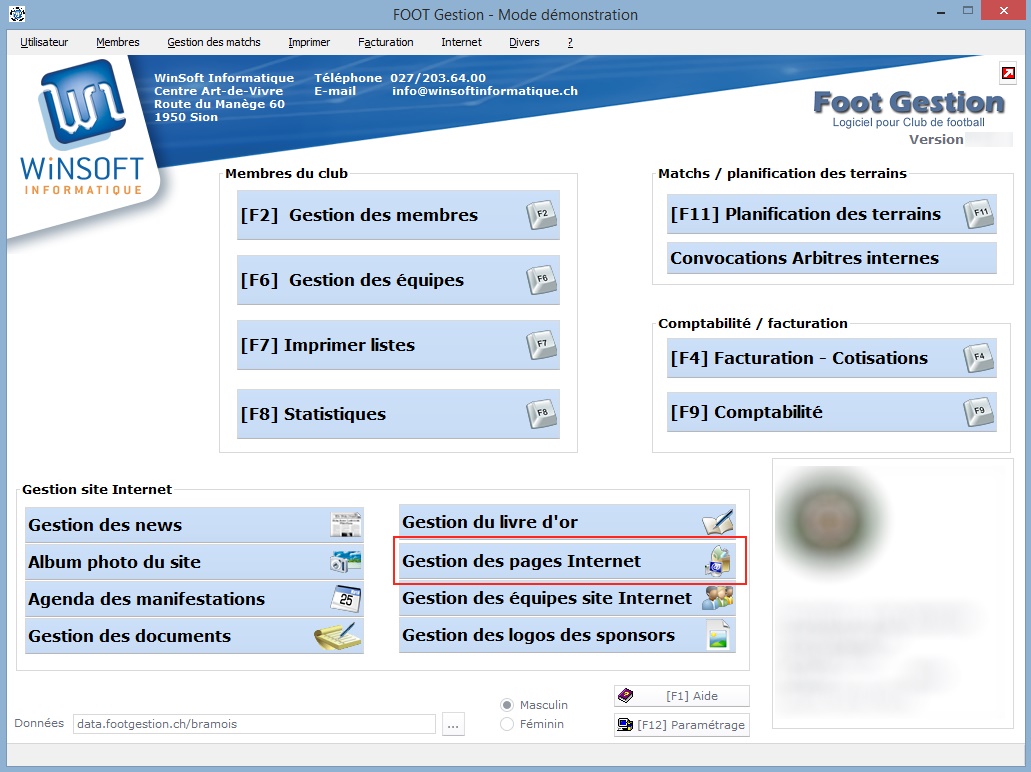Viewport: 1031px width, 772px height.
Task: Click the F11 key icon on Planification des terrains
Action: coord(979,214)
